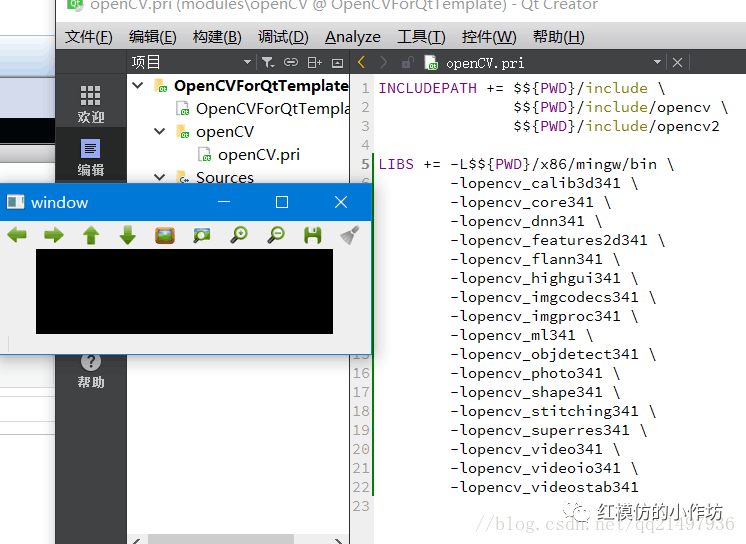
Task: Select the openCV folder in tree
Action: click(x=225, y=131)
